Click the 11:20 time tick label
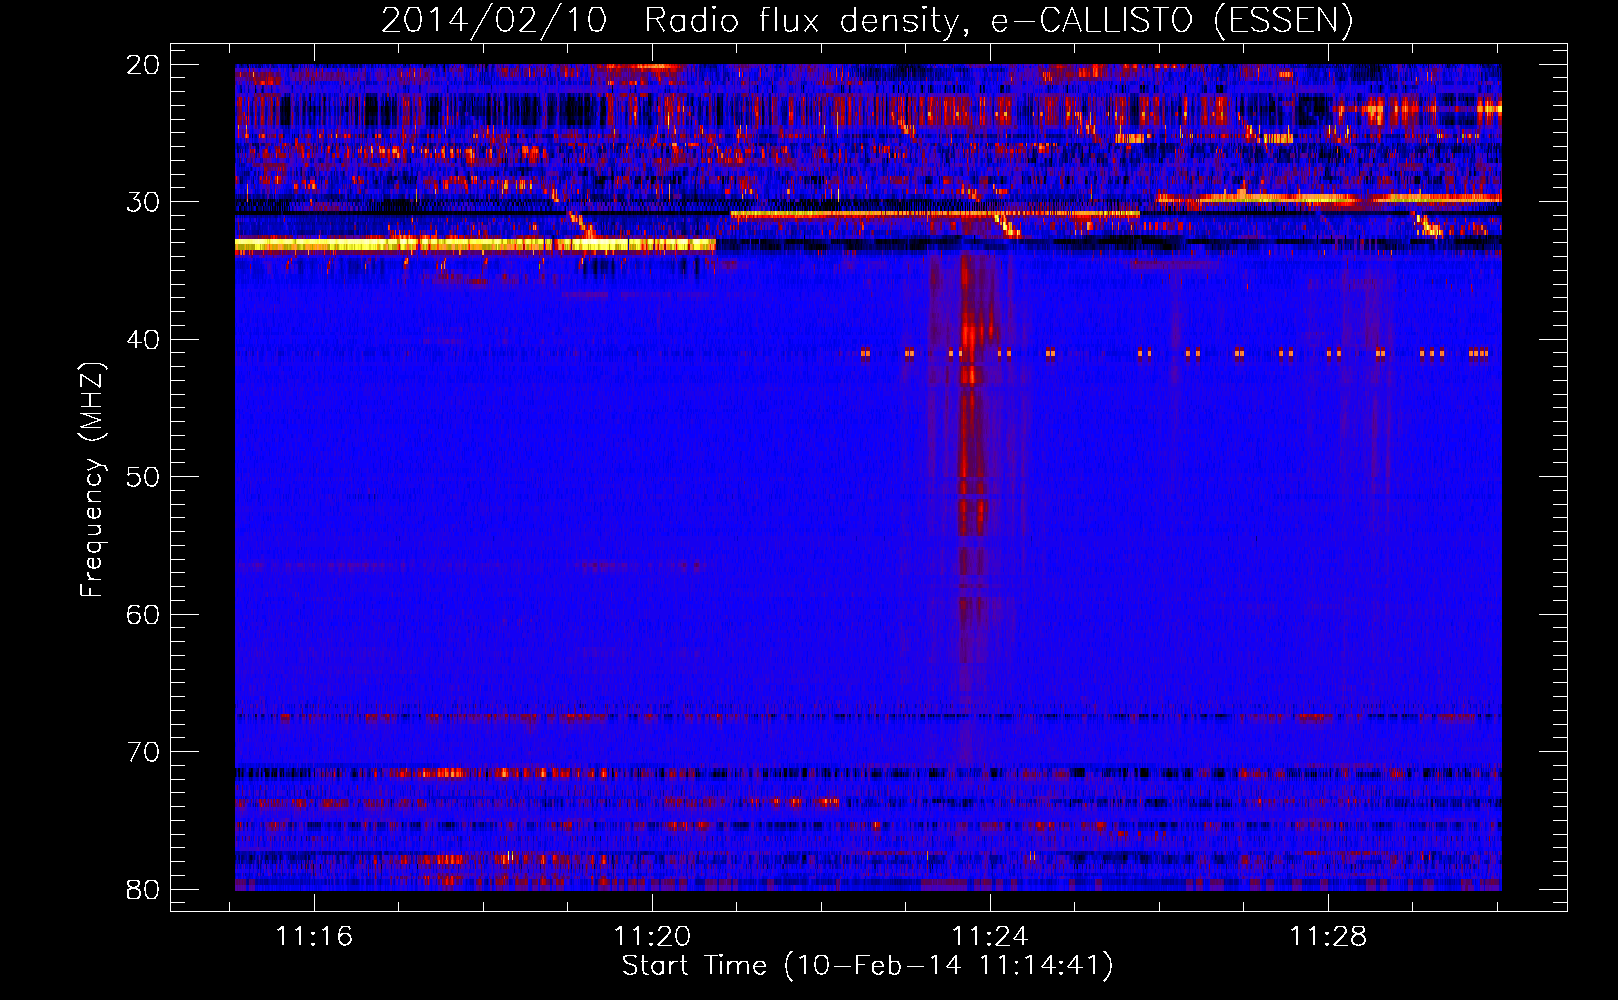The width and height of the screenshot is (1618, 1000). (652, 936)
